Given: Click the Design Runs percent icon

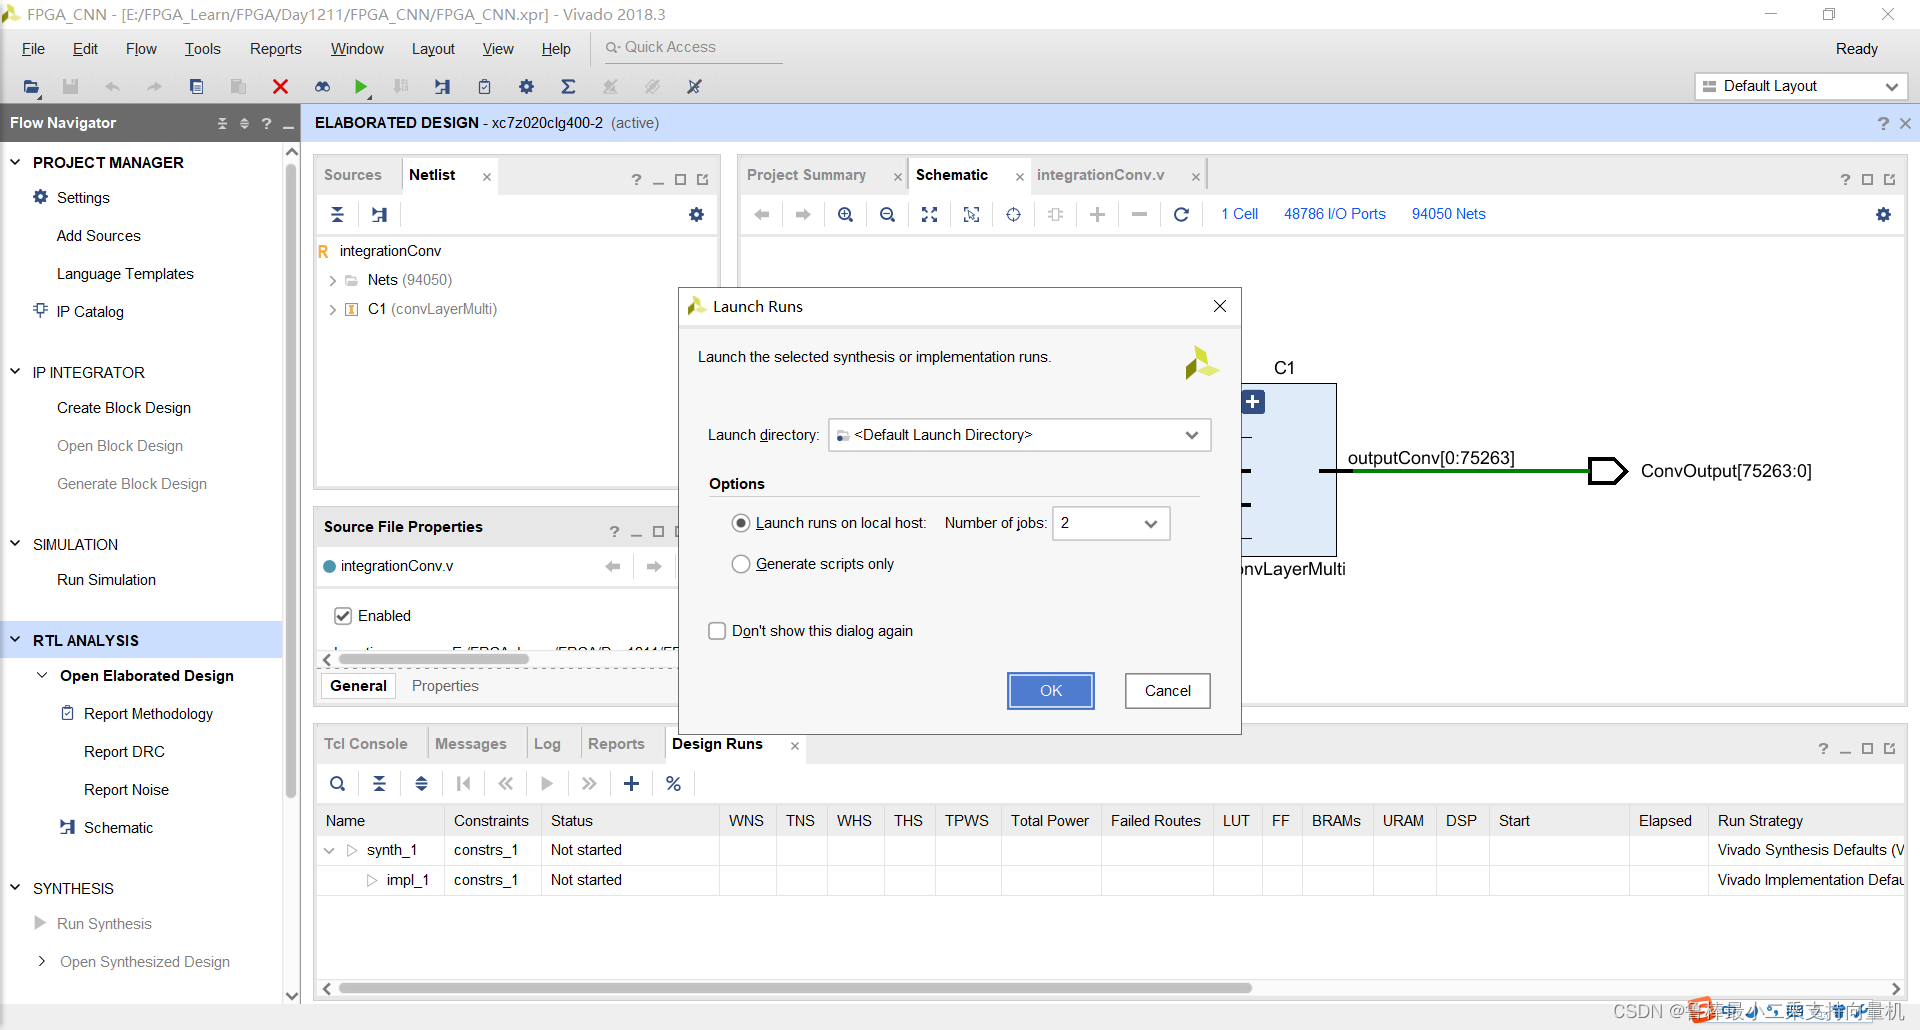Looking at the screenshot, I should (x=673, y=784).
